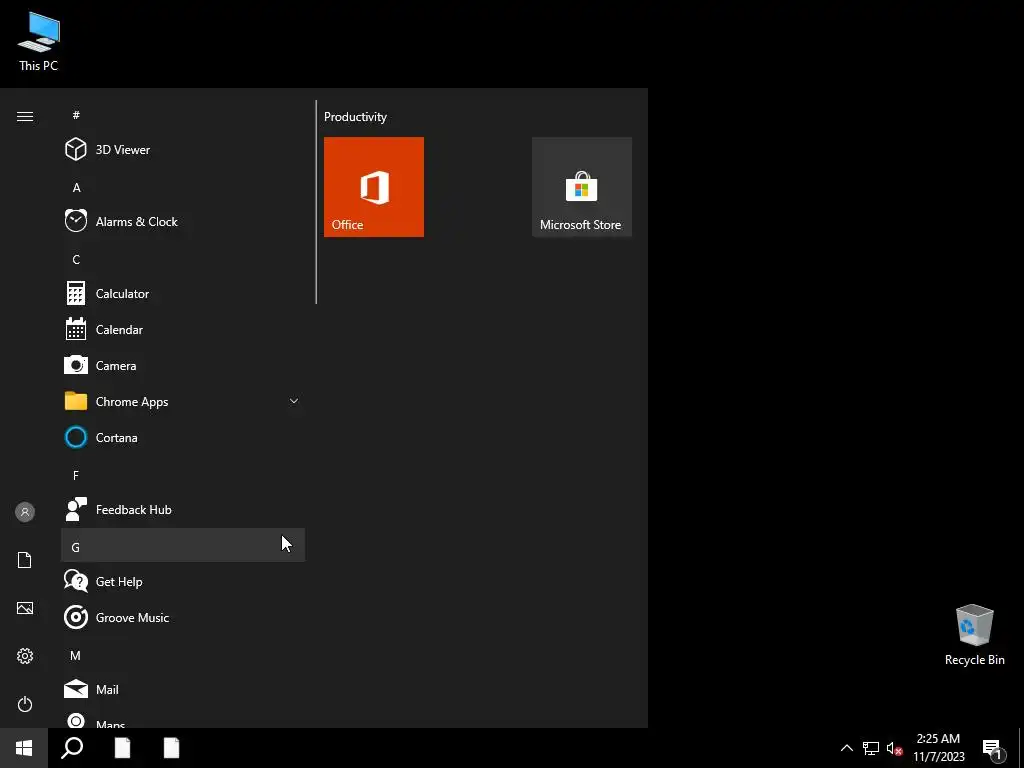The image size is (1024, 768).
Task: Open the Get Help app
Action: tap(183, 581)
